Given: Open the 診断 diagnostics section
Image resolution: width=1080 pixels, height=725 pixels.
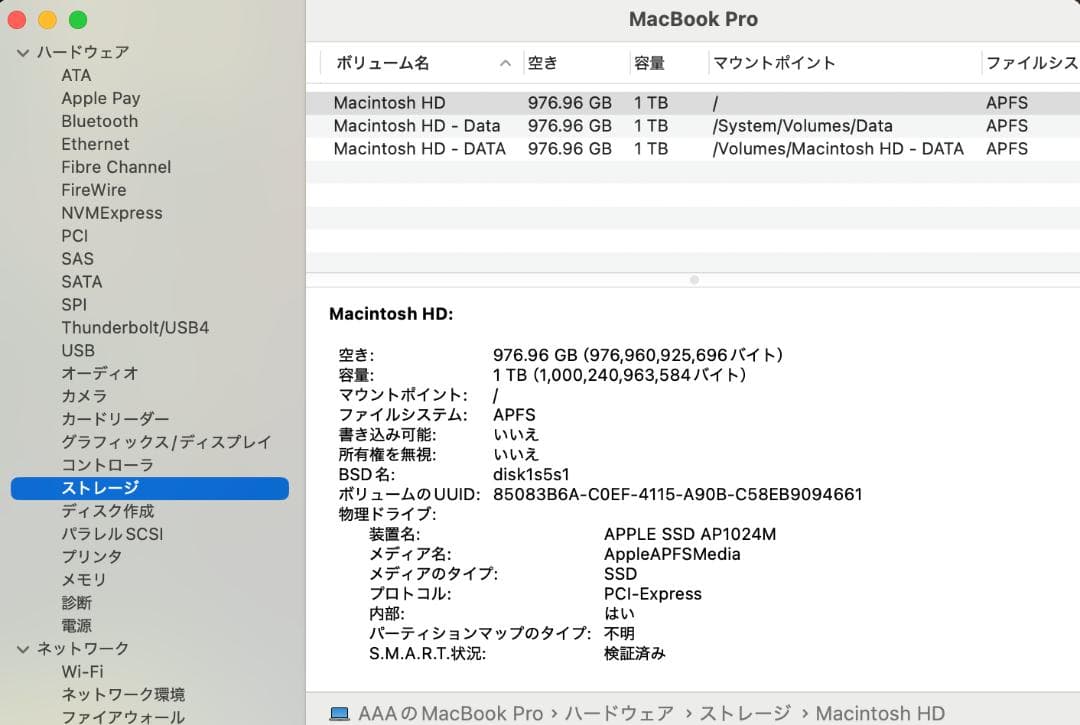Looking at the screenshot, I should [80, 602].
